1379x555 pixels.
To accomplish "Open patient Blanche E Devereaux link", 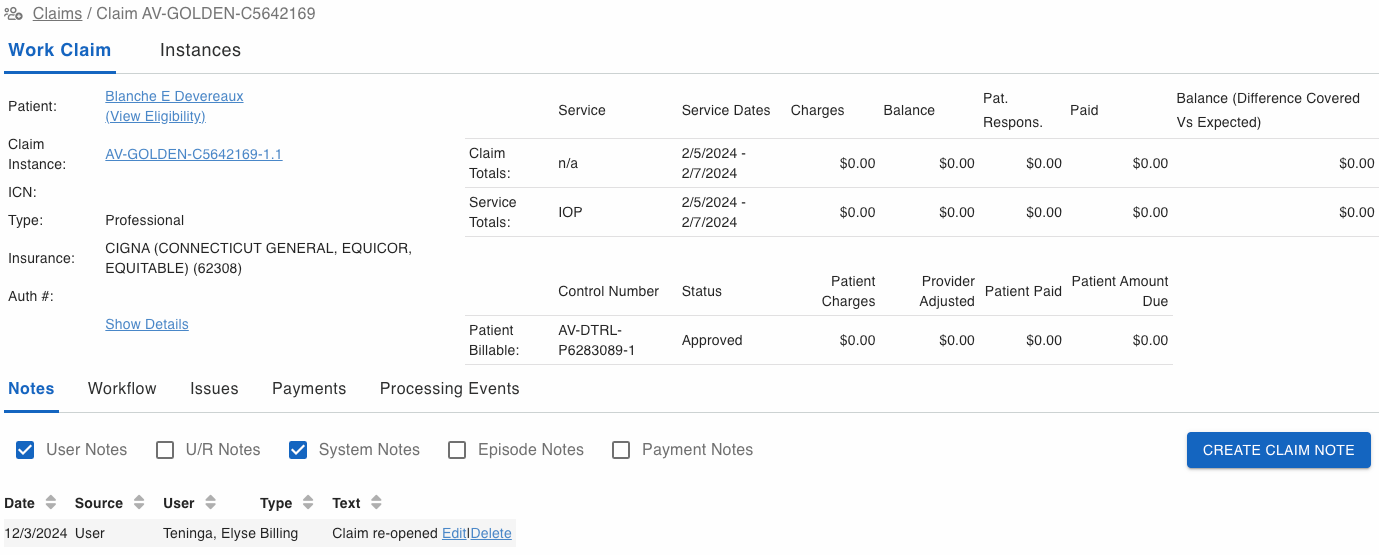I will [174, 96].
